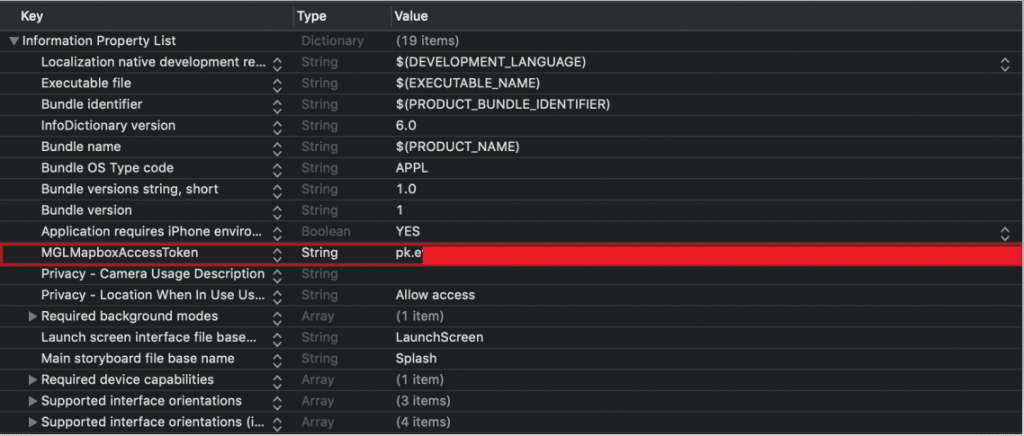Click the LaunchScreen value field
Viewport: 1024px width, 436px height.
(440, 337)
